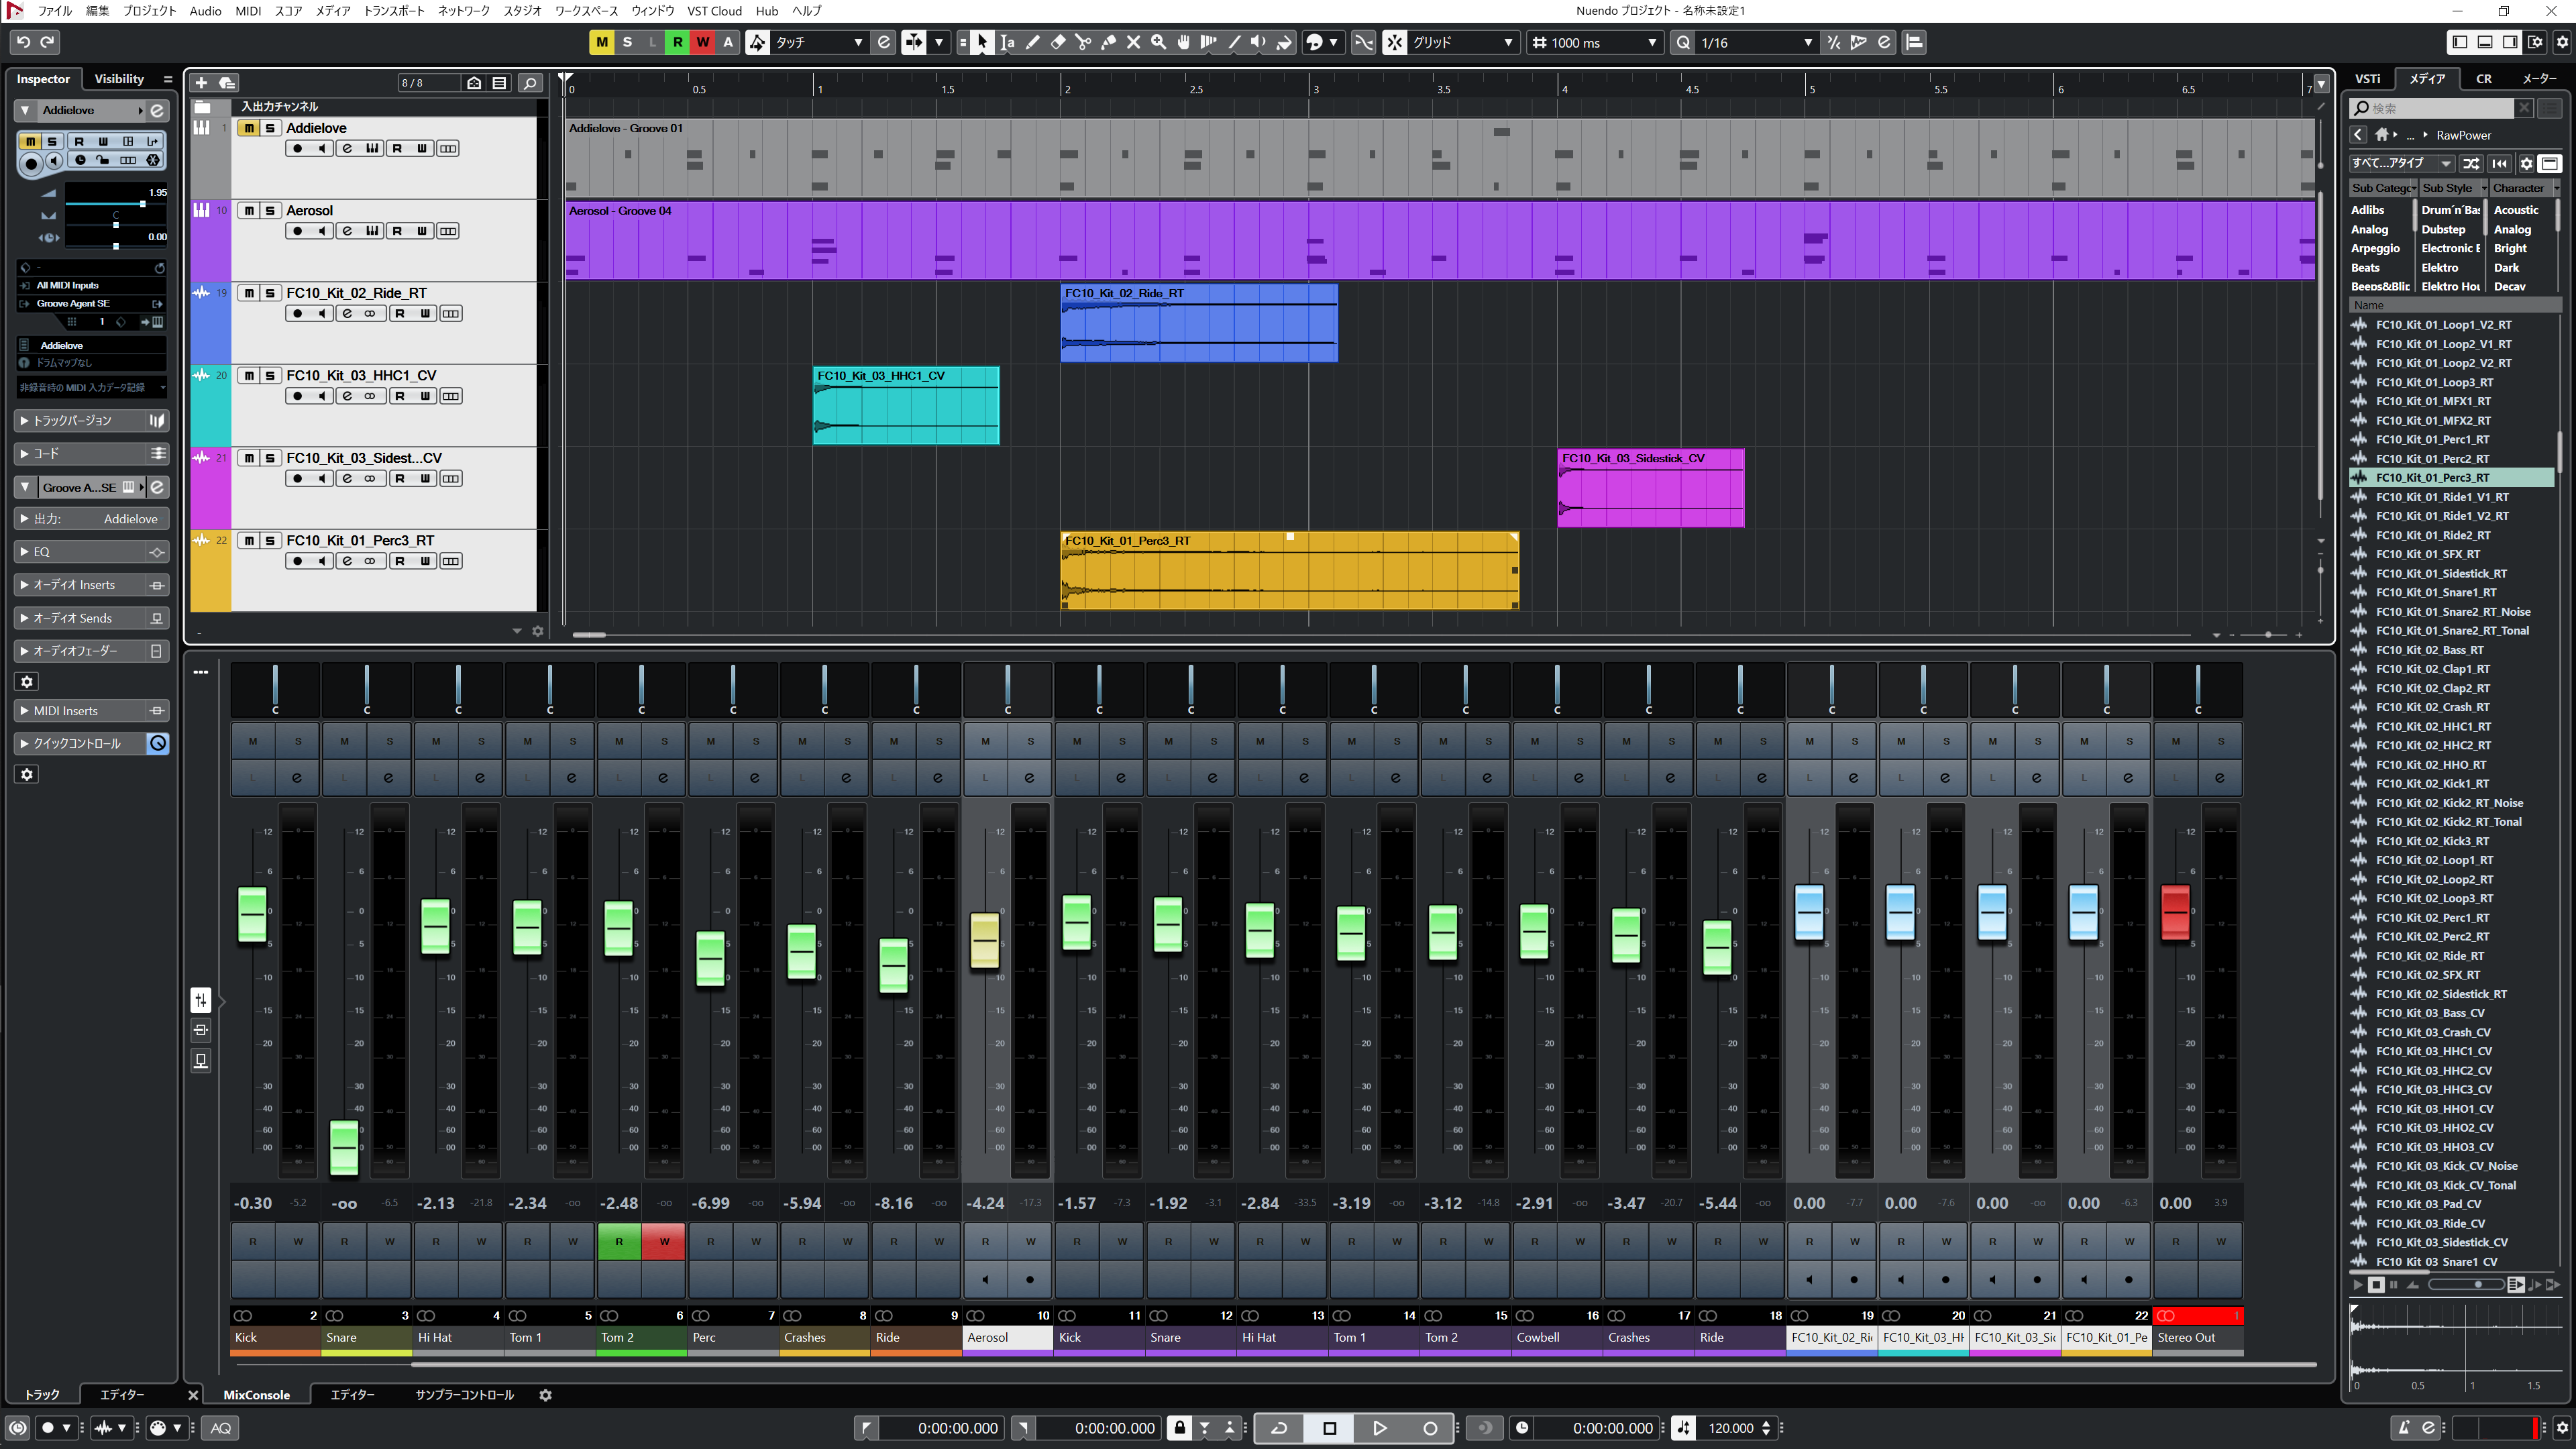The image size is (2576, 1449).
Task: Select the Zoom magnifier tool
Action: [x=1158, y=42]
